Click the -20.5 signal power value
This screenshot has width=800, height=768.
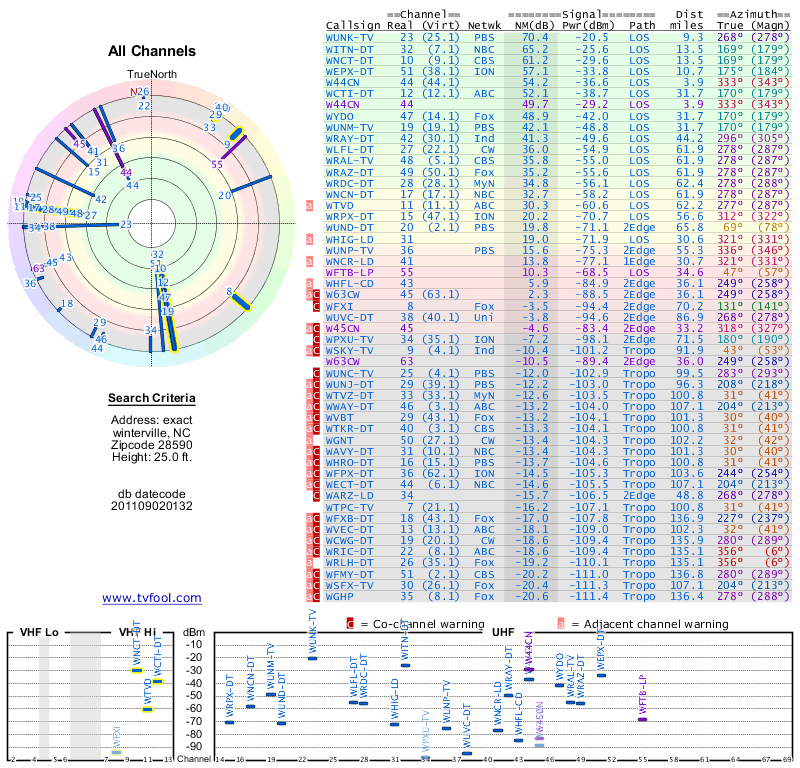pyautogui.click(x=592, y=37)
